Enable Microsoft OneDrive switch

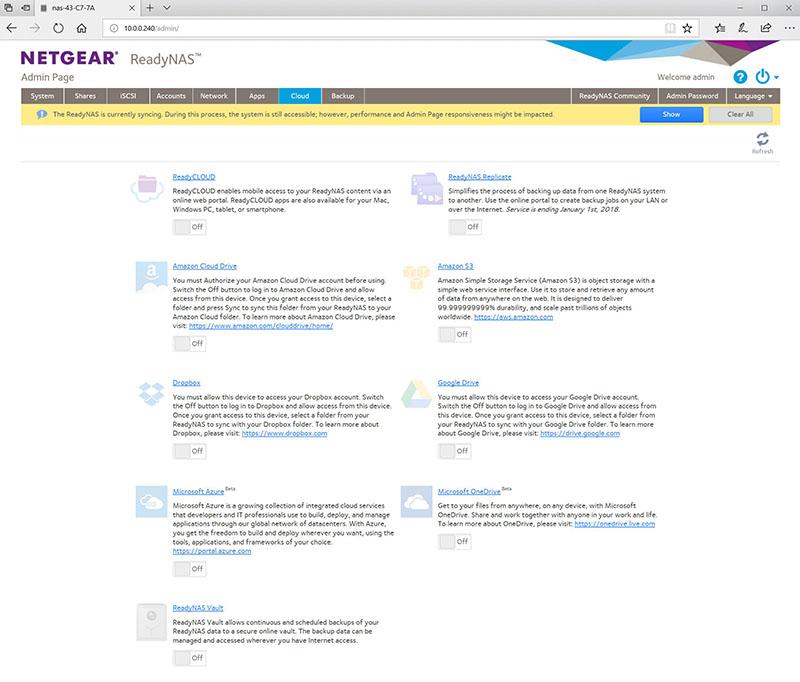tap(454, 542)
